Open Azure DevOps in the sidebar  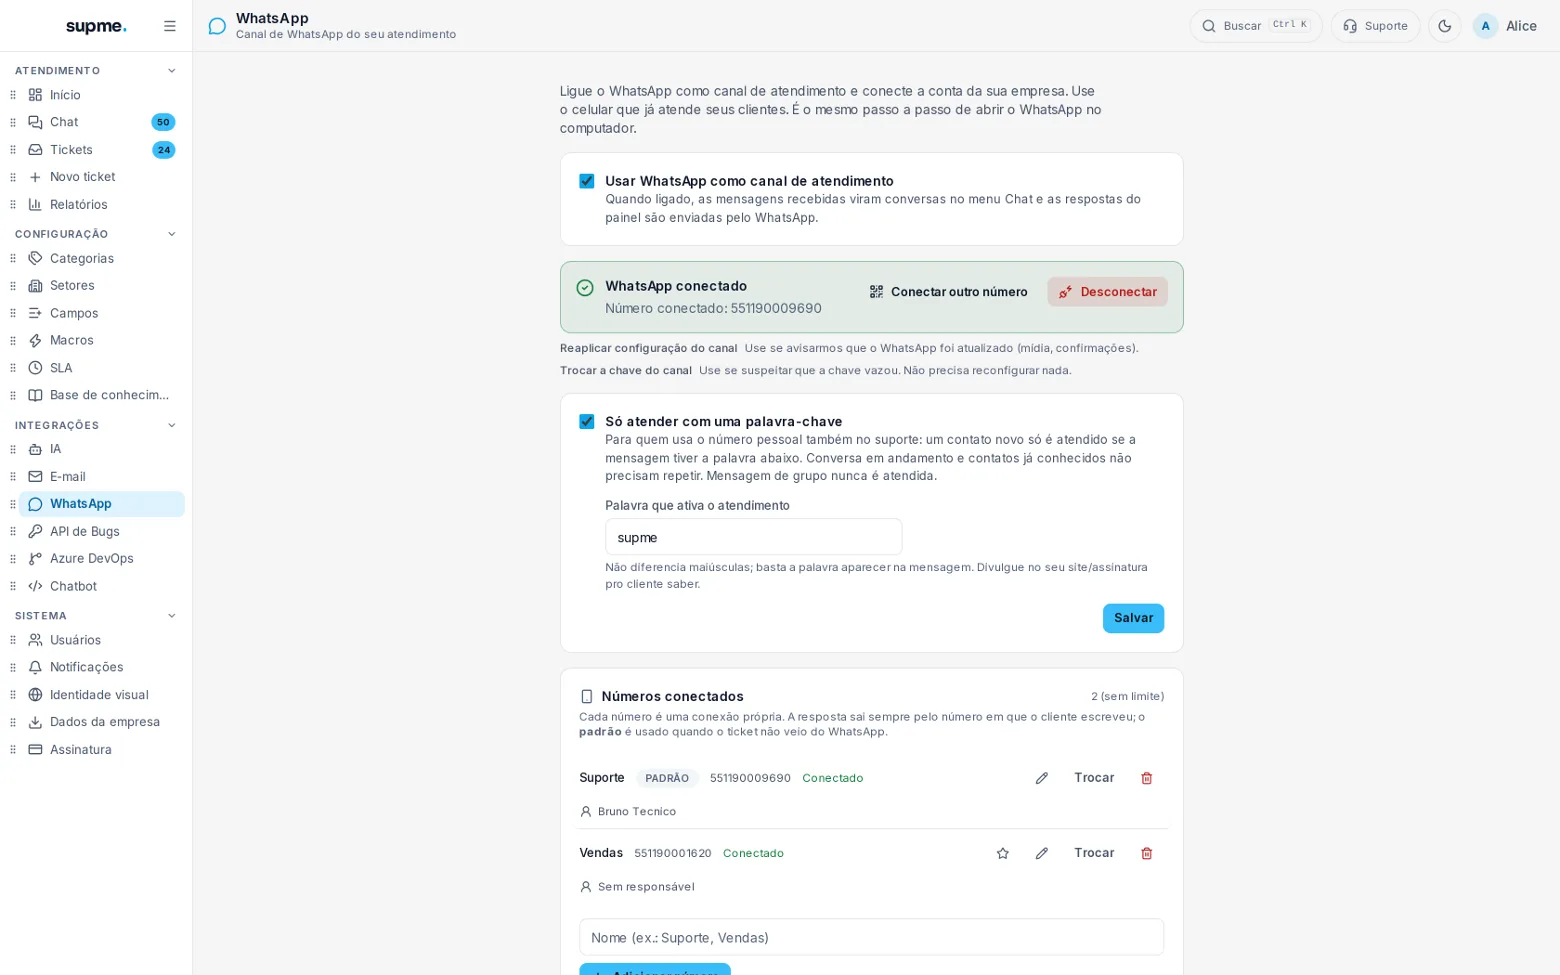click(x=102, y=558)
